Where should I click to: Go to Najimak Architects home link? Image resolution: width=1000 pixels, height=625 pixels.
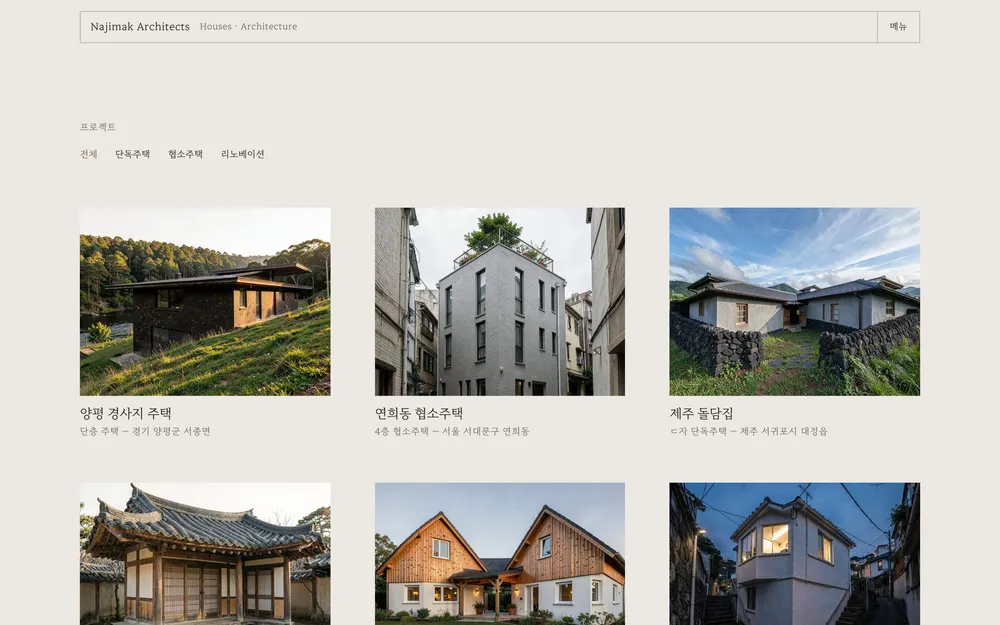pyautogui.click(x=140, y=27)
